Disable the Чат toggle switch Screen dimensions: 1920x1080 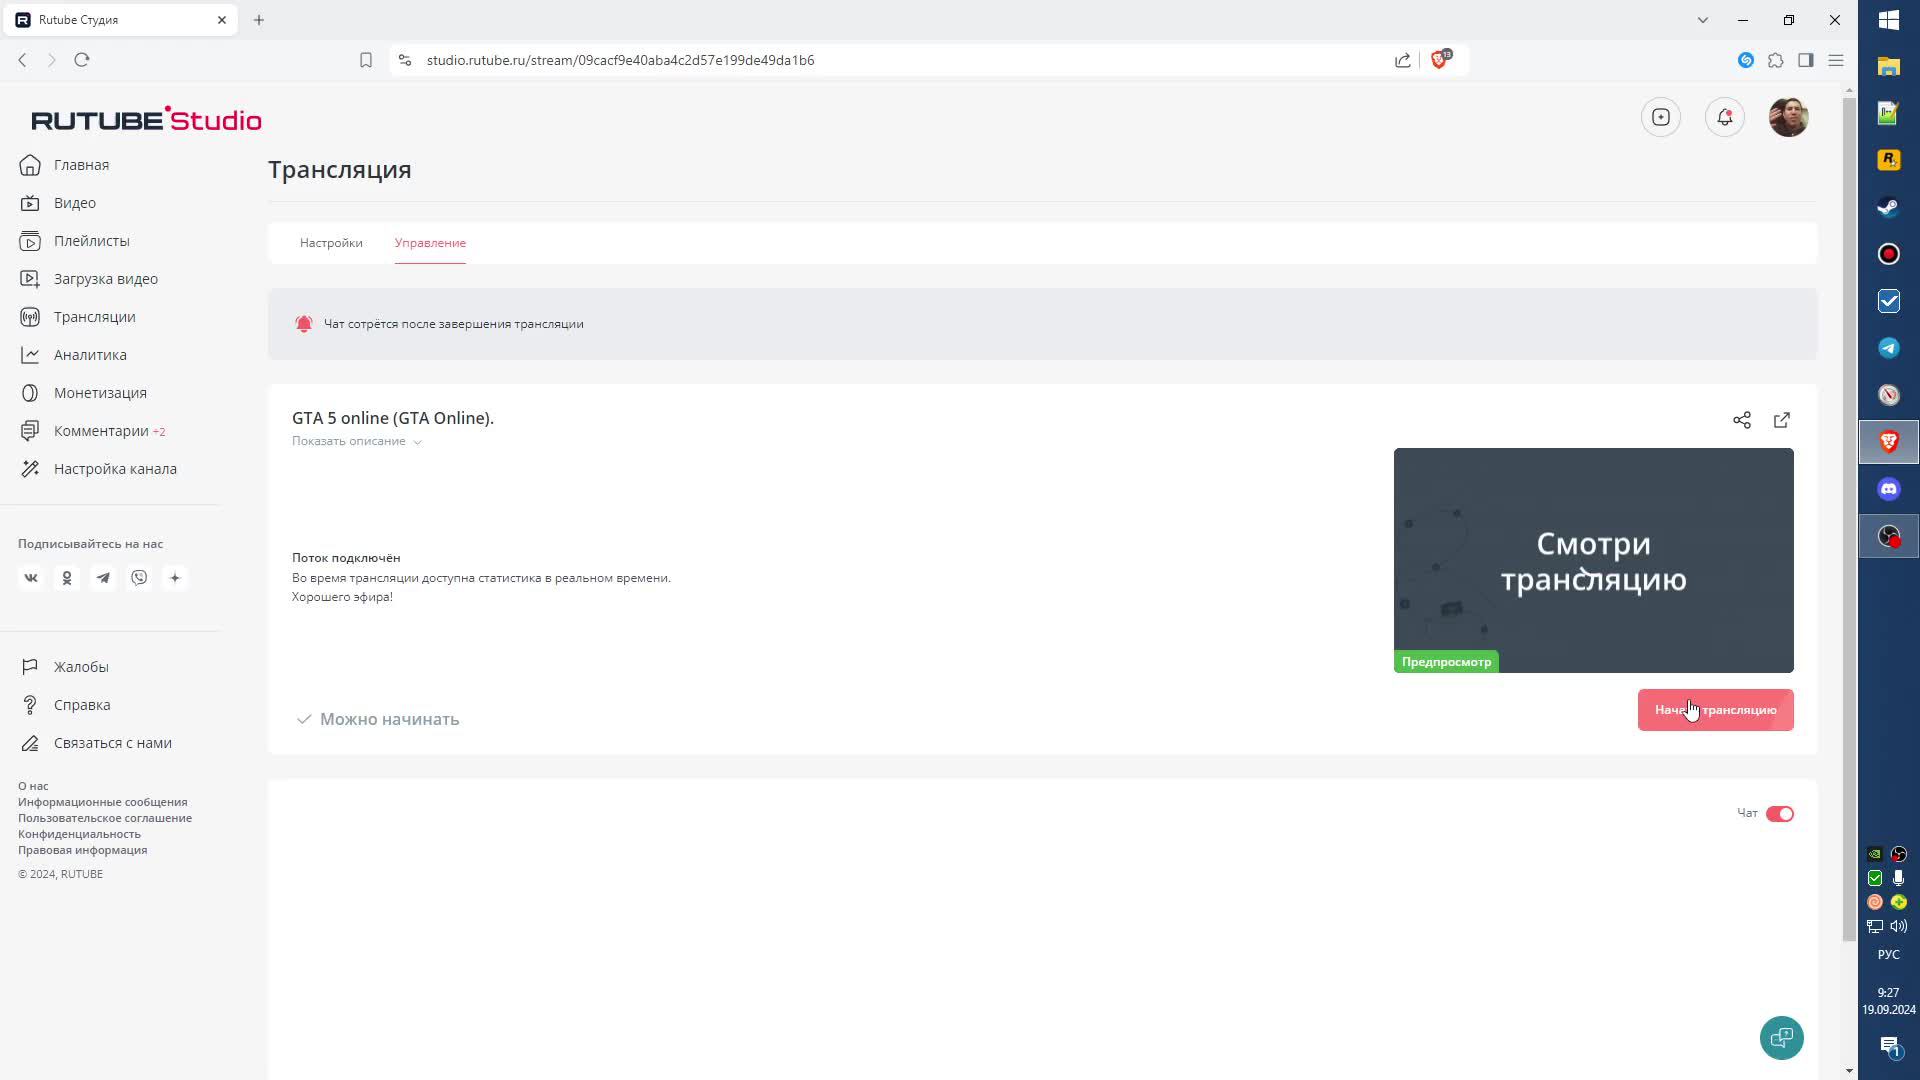coord(1779,814)
